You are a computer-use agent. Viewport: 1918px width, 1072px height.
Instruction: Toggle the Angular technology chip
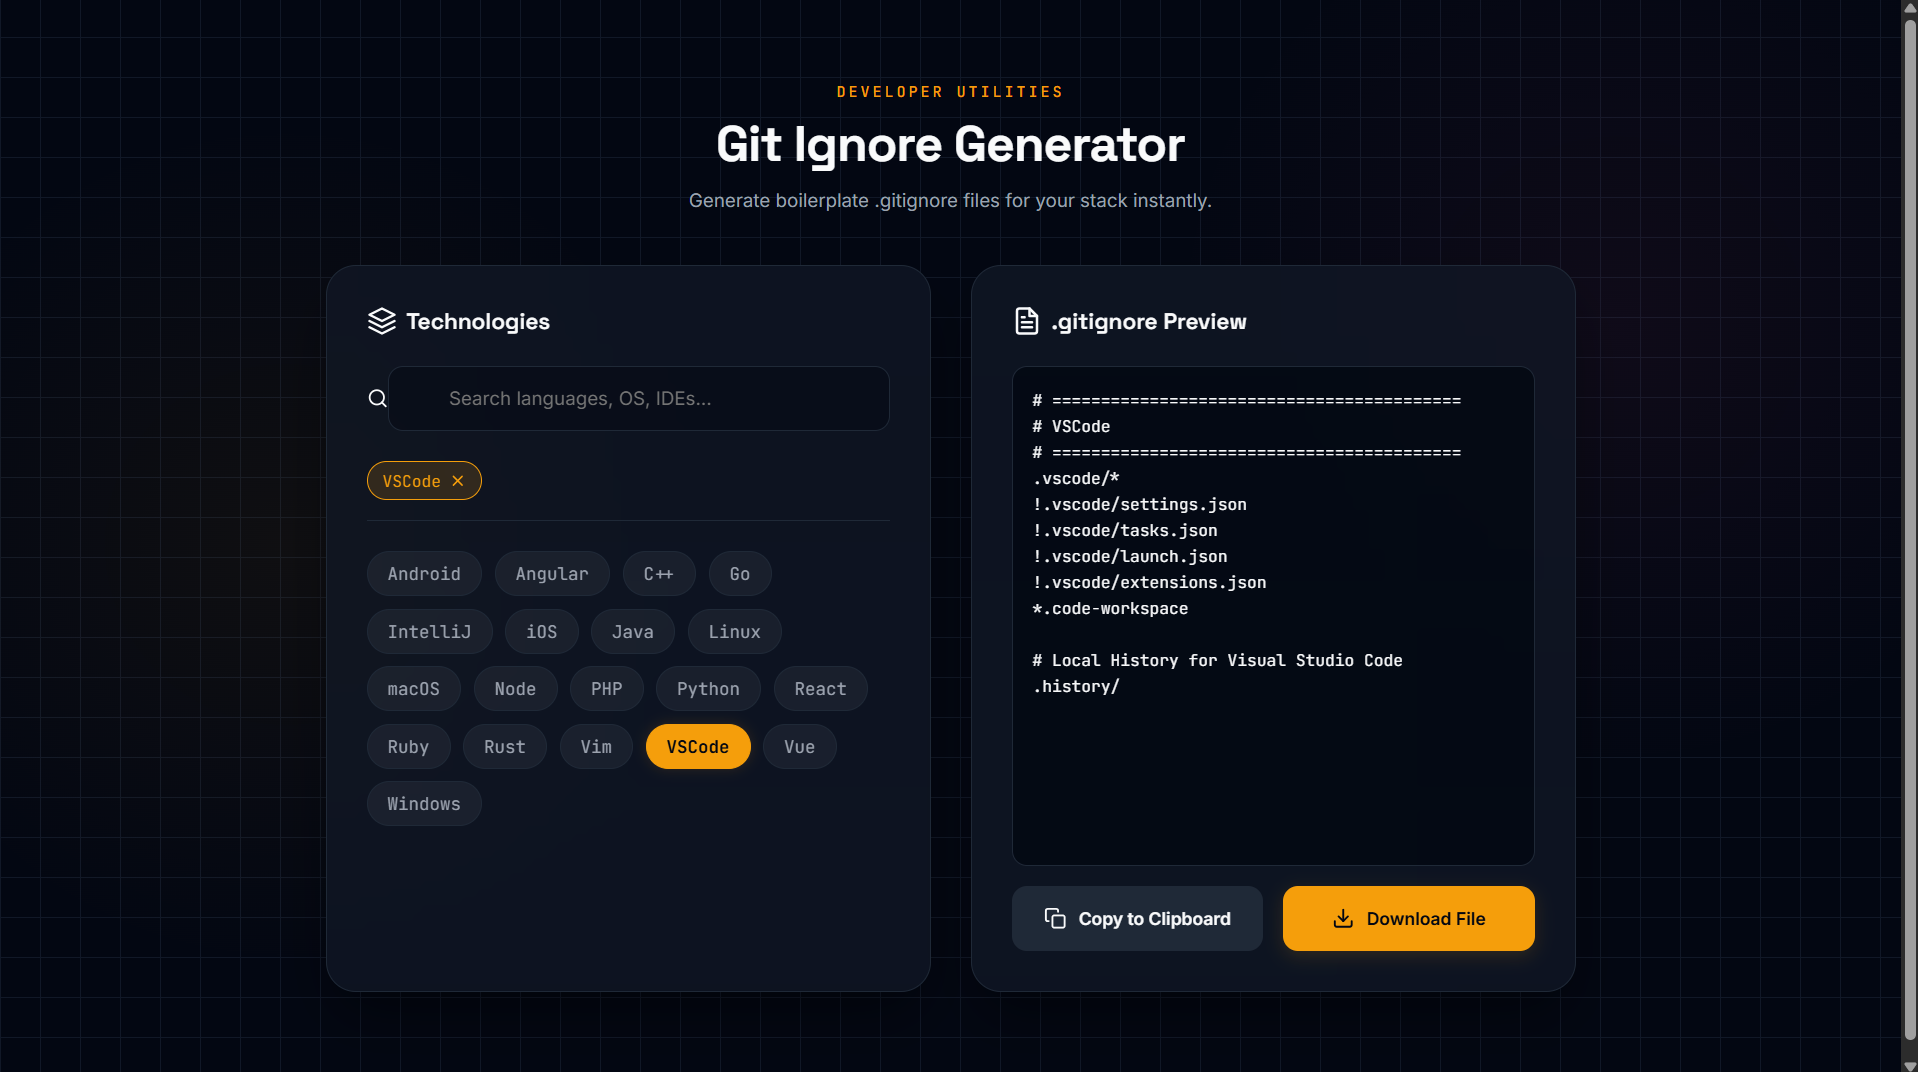click(x=552, y=574)
